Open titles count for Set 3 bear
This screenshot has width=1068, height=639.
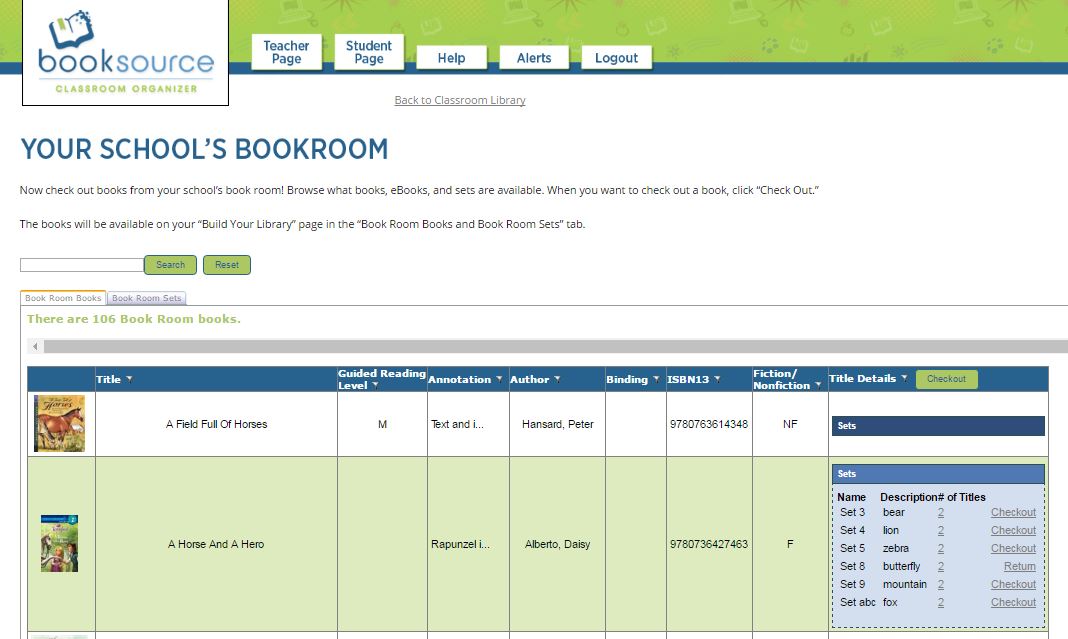tap(941, 512)
